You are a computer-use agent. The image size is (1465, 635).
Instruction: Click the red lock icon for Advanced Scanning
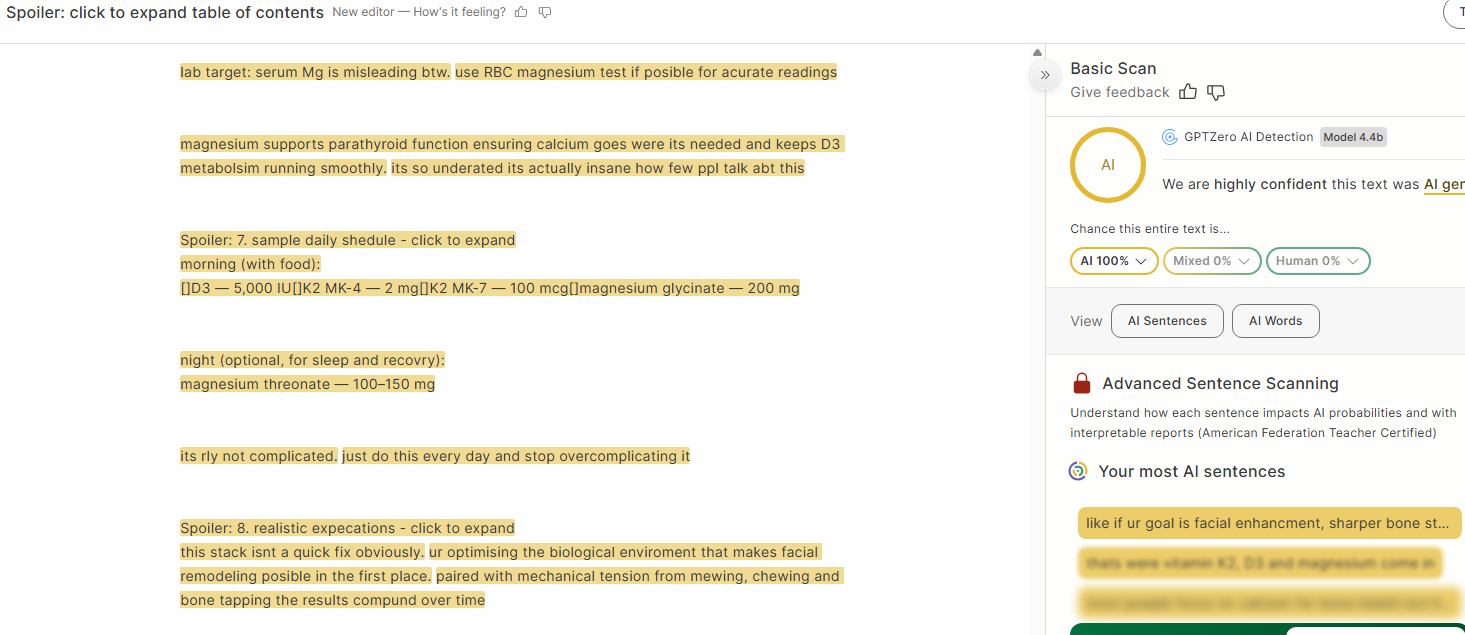pyautogui.click(x=1081, y=383)
